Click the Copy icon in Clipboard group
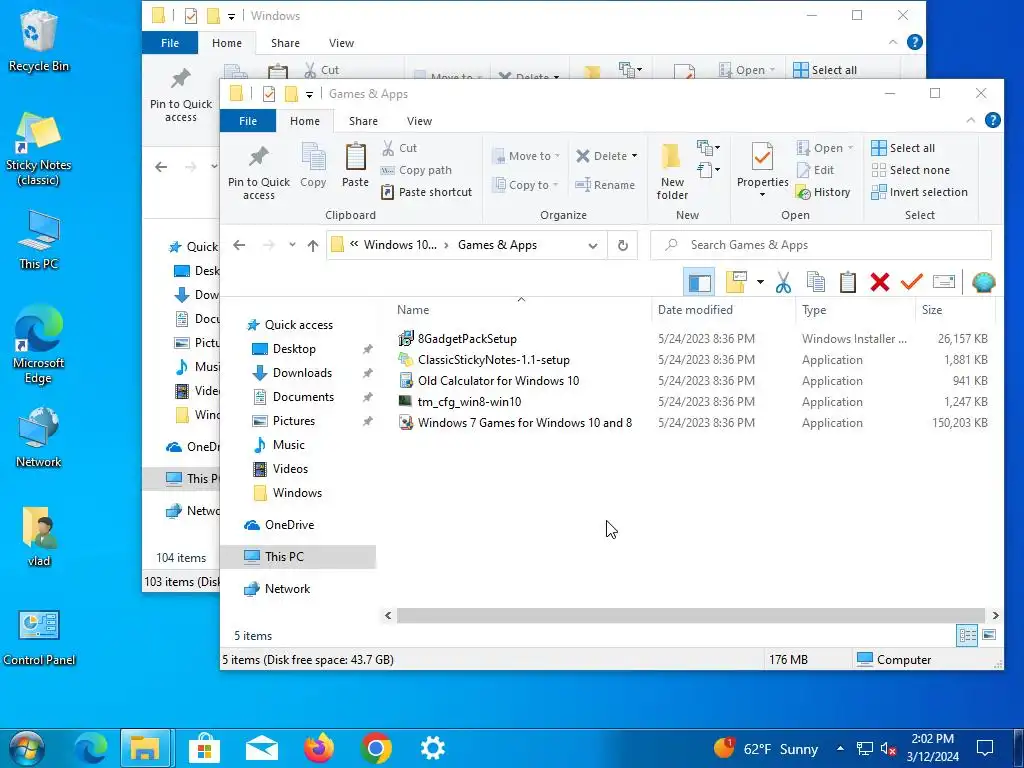Viewport: 1024px width, 768px height. tap(313, 166)
